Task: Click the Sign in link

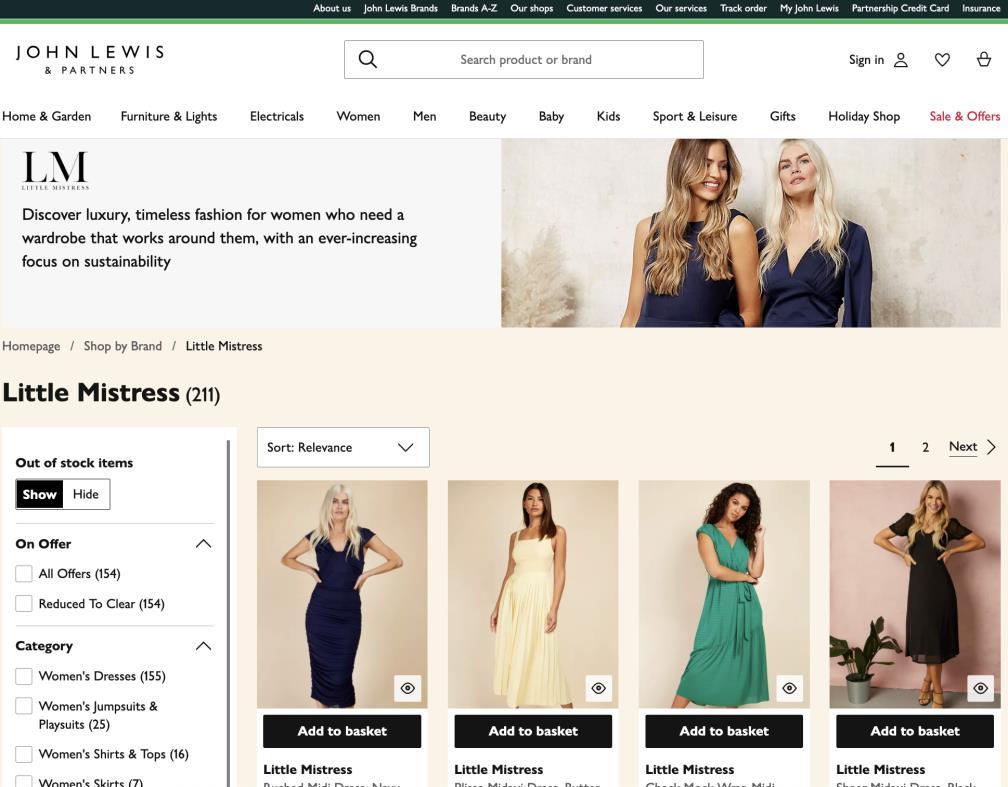Action: point(866,60)
